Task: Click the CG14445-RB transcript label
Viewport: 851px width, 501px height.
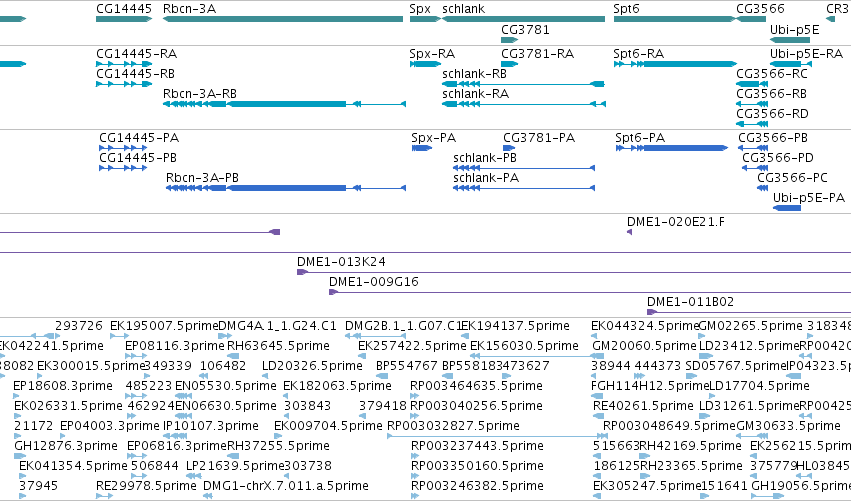Action: [135, 74]
